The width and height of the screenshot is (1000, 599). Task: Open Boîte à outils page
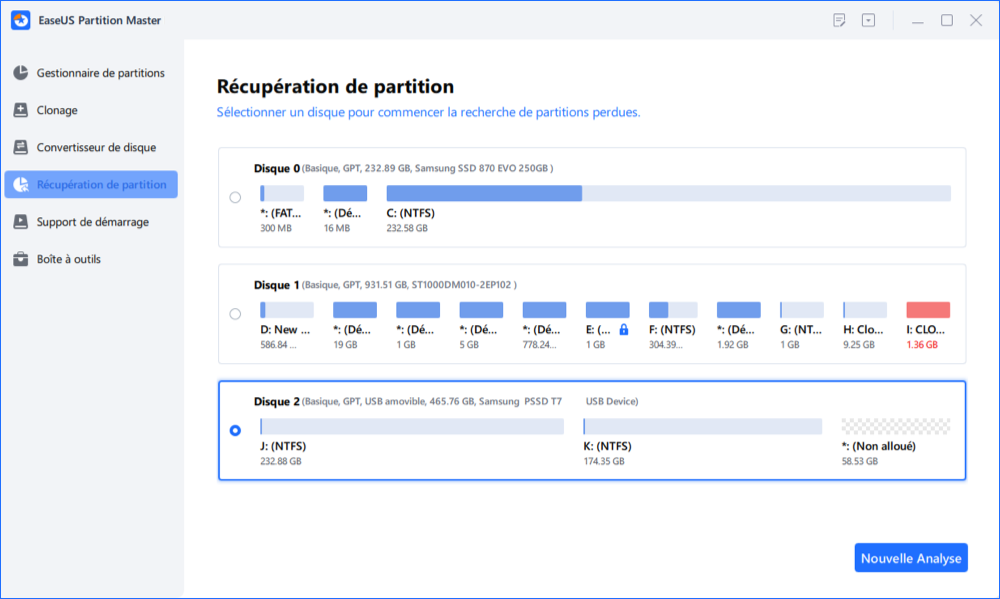[91, 259]
